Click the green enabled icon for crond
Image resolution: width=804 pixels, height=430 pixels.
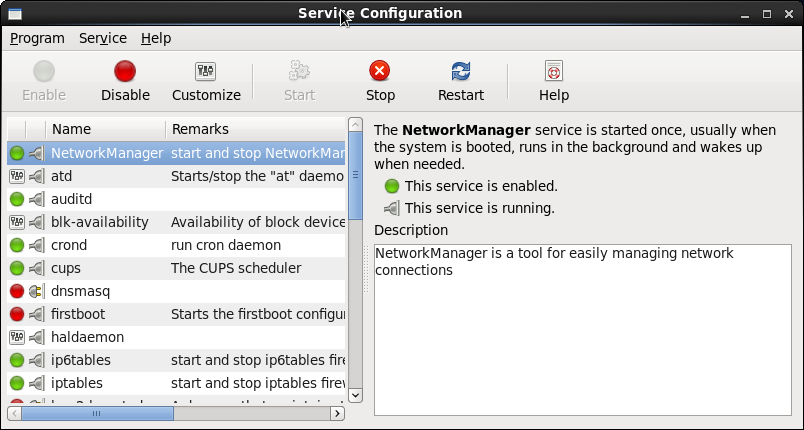17,245
